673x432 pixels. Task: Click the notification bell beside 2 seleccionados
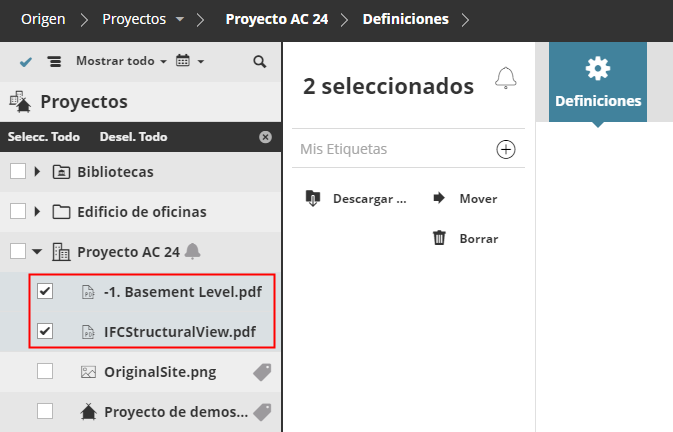point(506,79)
